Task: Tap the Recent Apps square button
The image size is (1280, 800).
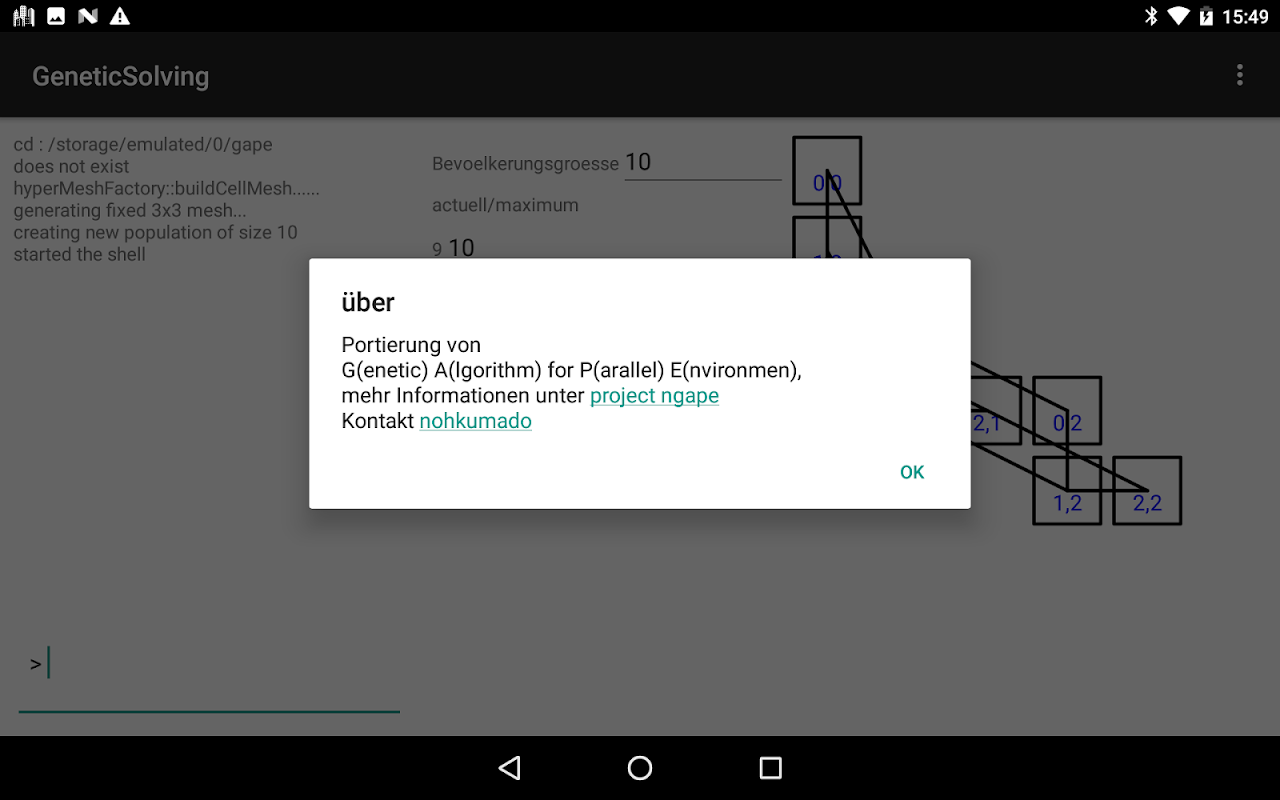Action: tap(770, 768)
